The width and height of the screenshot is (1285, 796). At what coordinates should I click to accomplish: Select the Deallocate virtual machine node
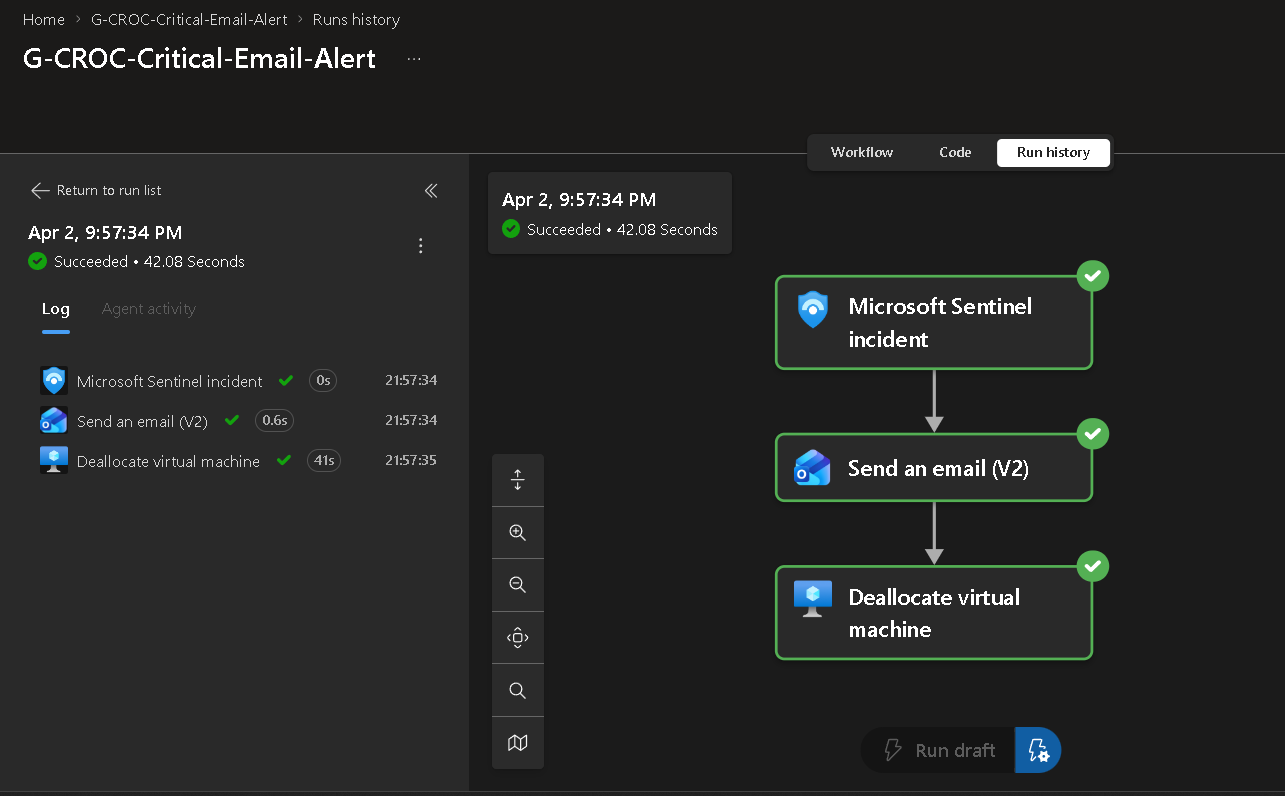[x=933, y=613]
